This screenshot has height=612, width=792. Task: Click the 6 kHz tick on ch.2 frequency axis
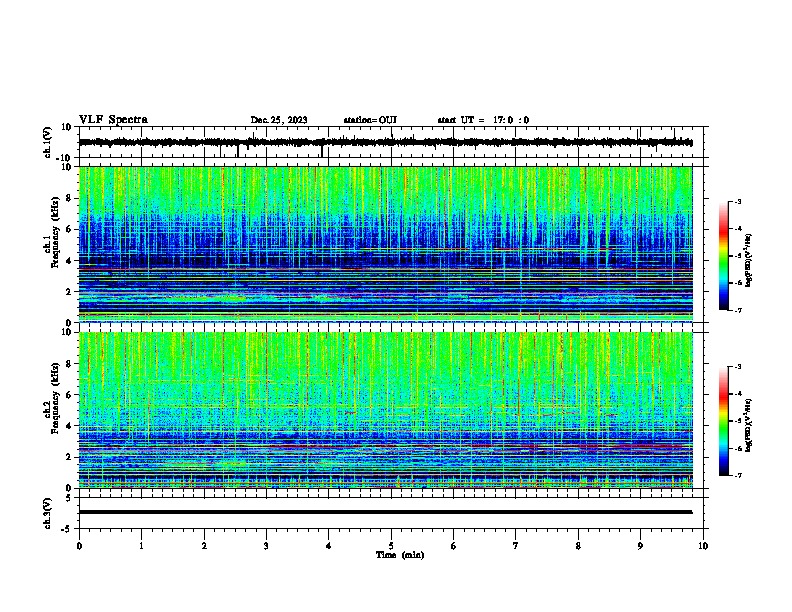[70, 395]
